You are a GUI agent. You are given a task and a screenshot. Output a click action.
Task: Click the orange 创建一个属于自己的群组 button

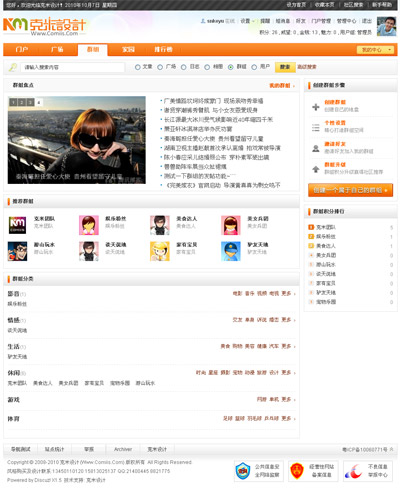350,190
